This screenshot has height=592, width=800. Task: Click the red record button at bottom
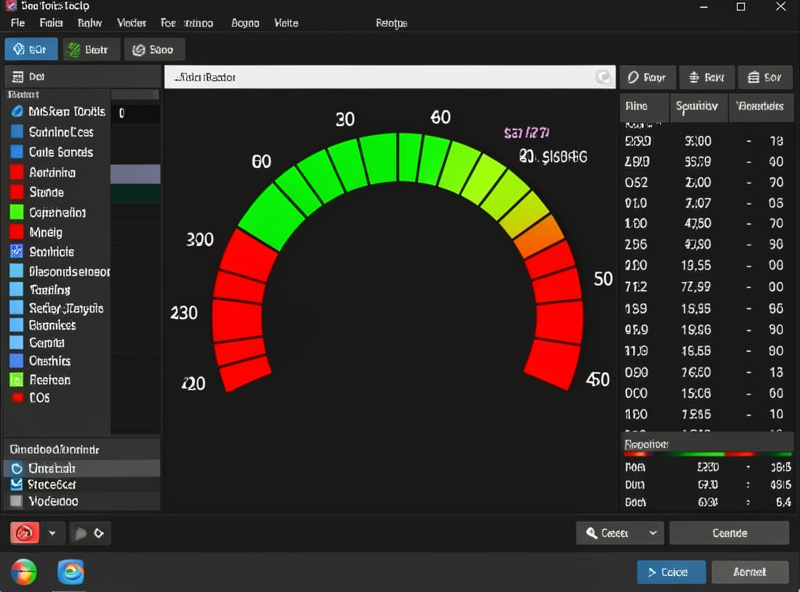click(x=24, y=533)
